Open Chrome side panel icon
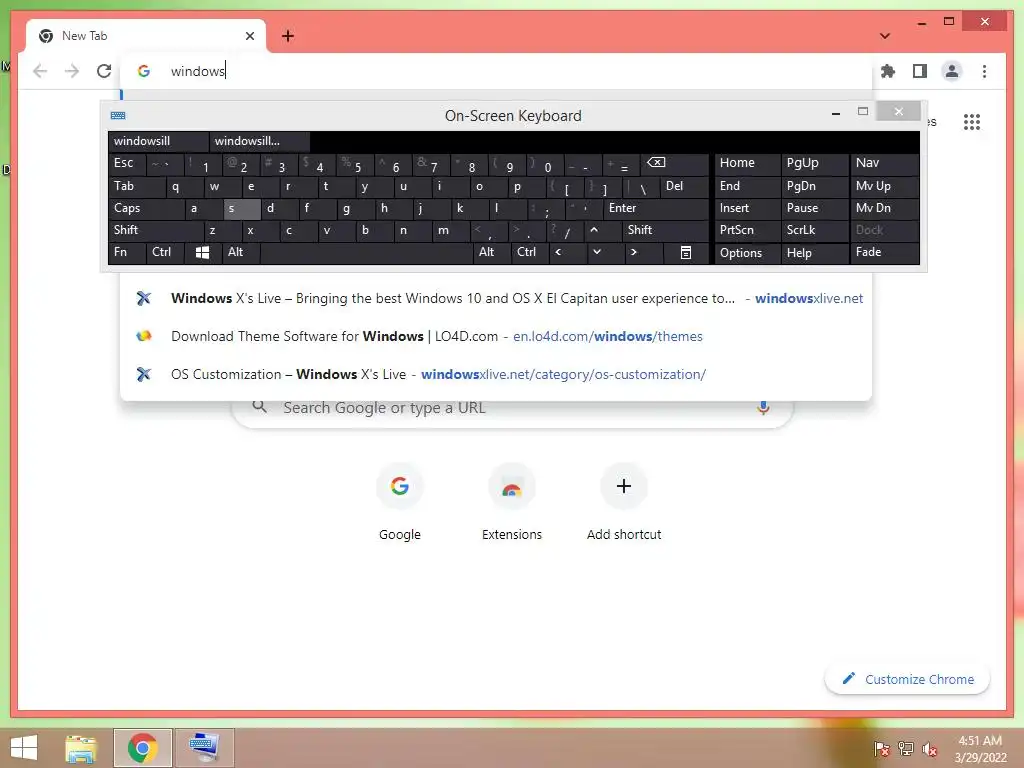This screenshot has height=768, width=1024. pyautogui.click(x=920, y=71)
